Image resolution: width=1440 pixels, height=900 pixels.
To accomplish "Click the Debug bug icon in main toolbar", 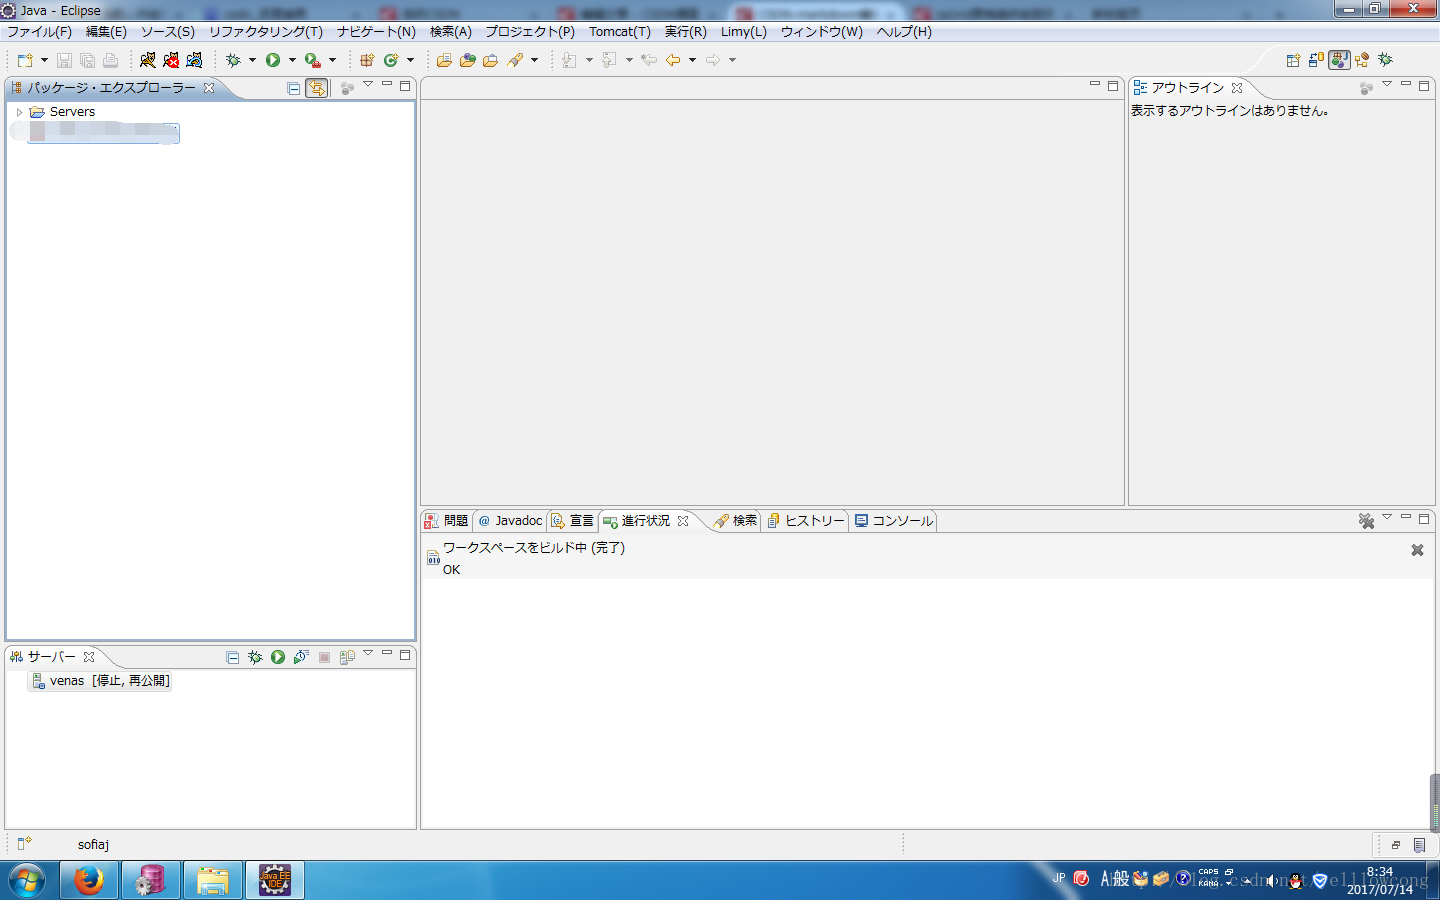I will (x=233, y=60).
